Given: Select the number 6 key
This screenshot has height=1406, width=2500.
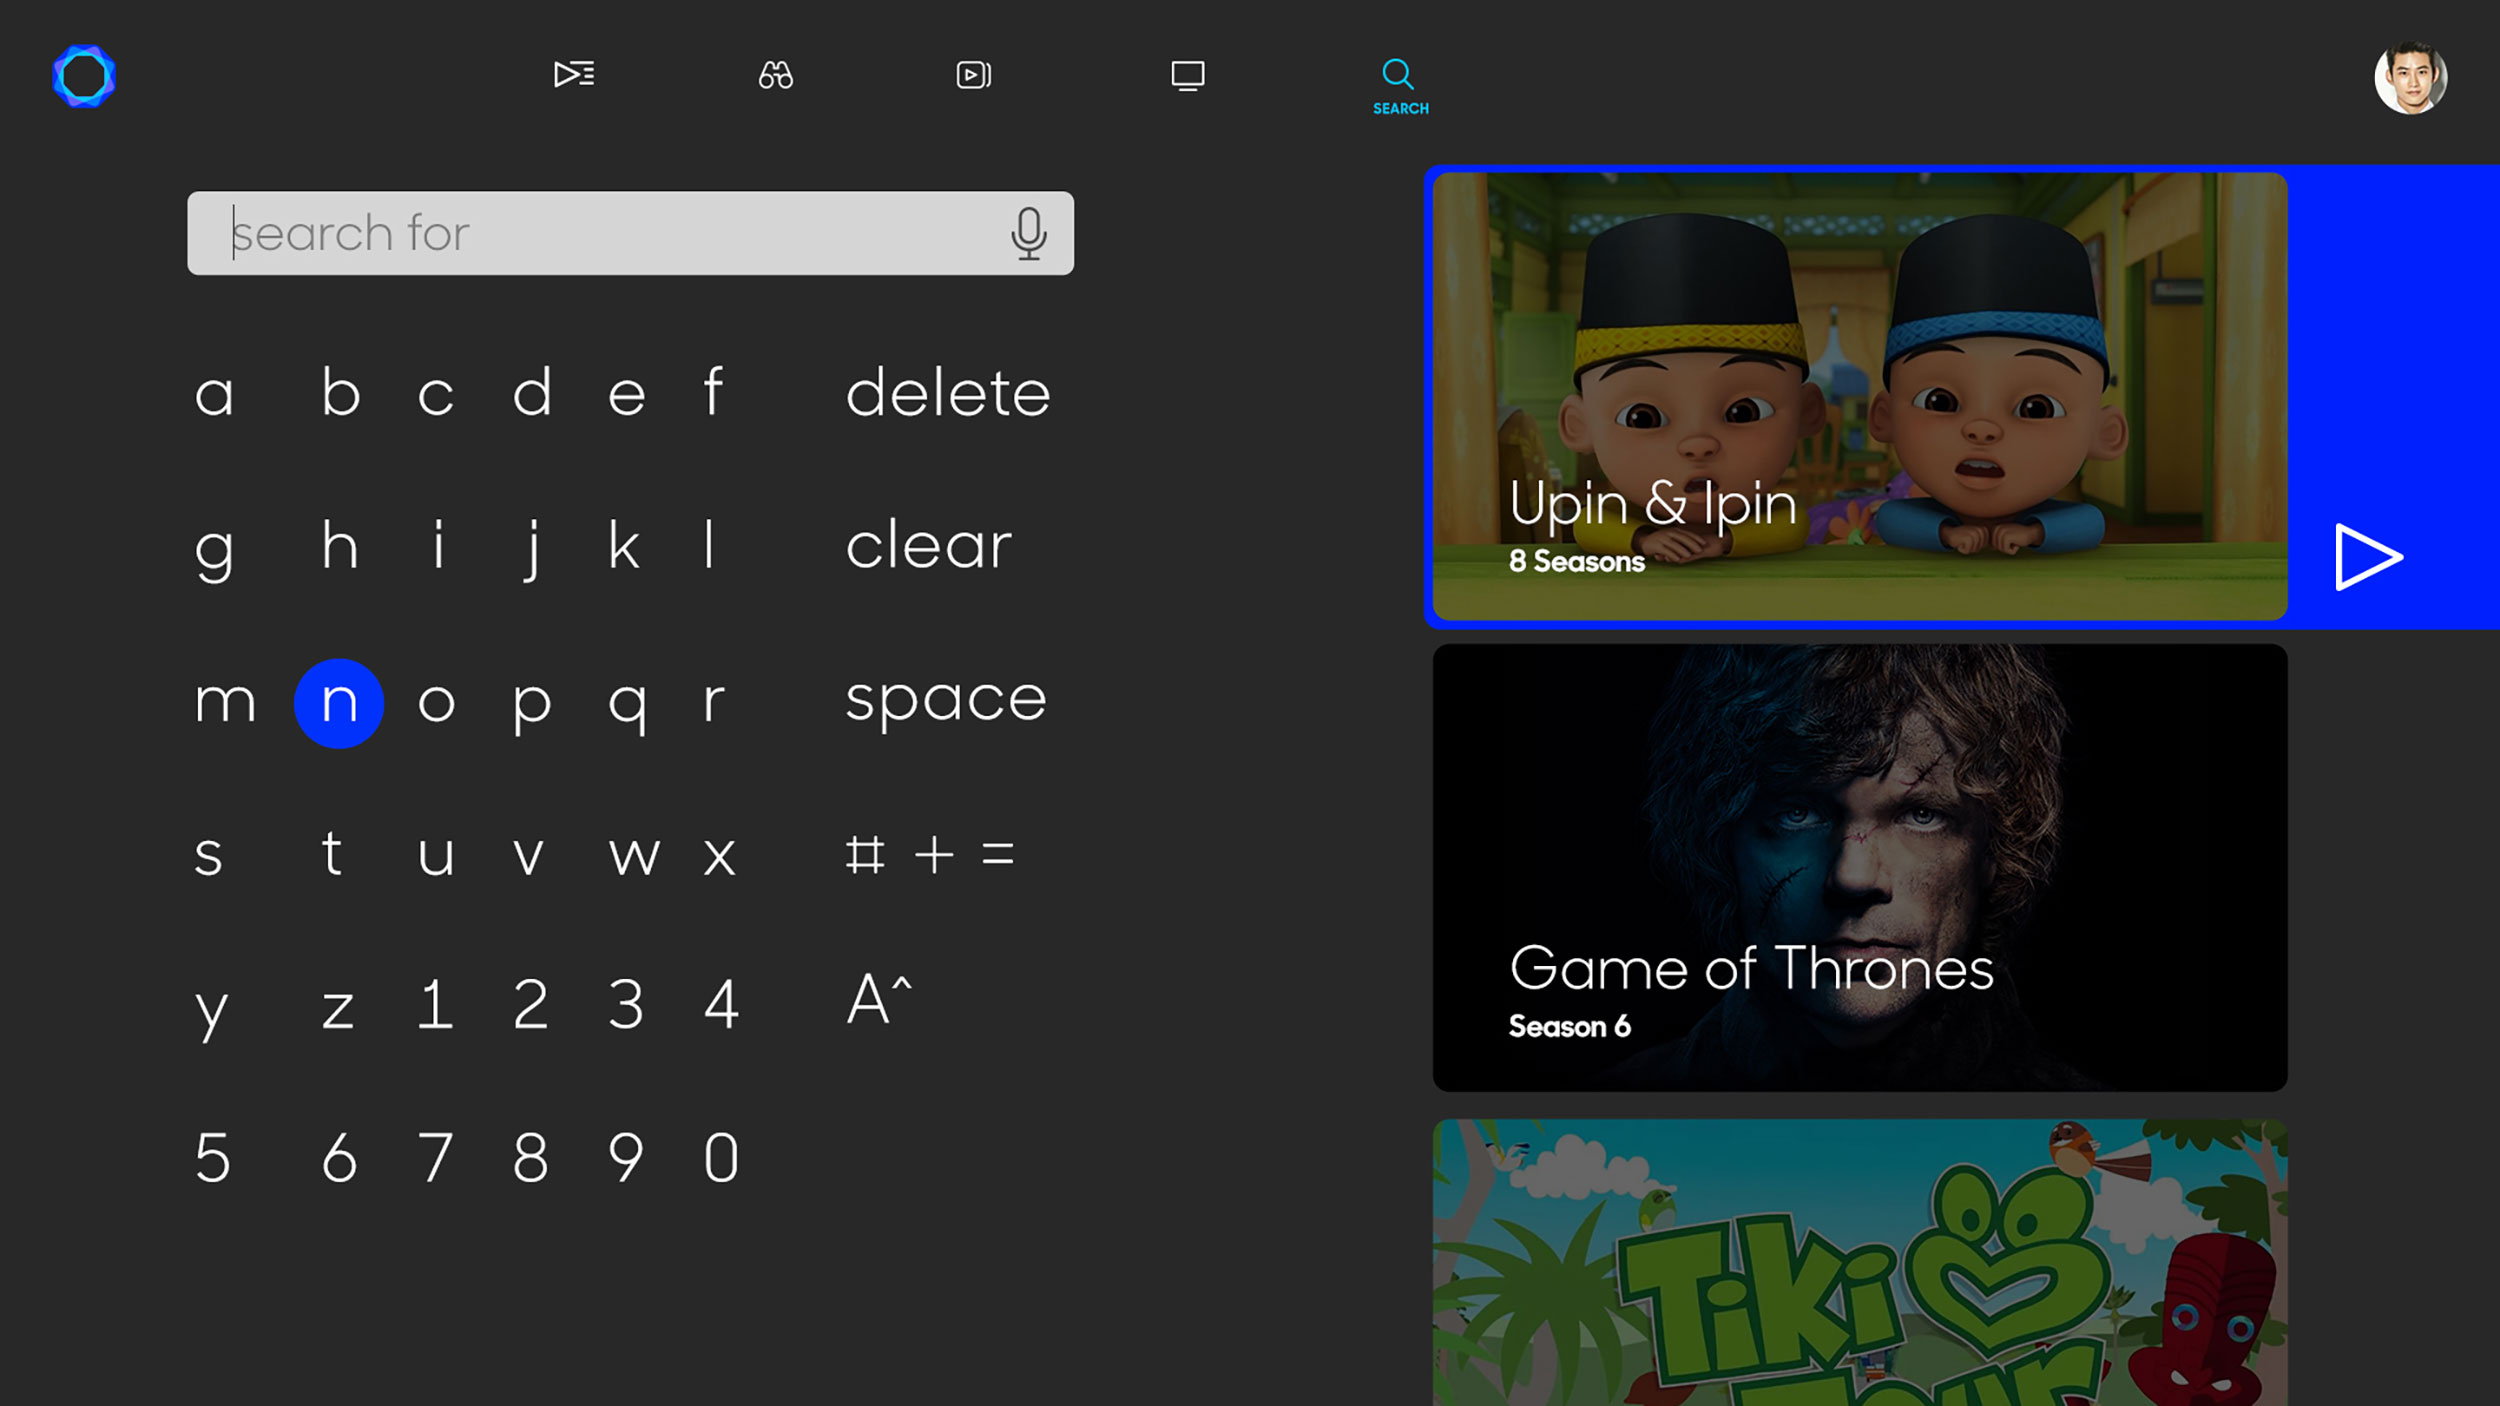Looking at the screenshot, I should [339, 1158].
